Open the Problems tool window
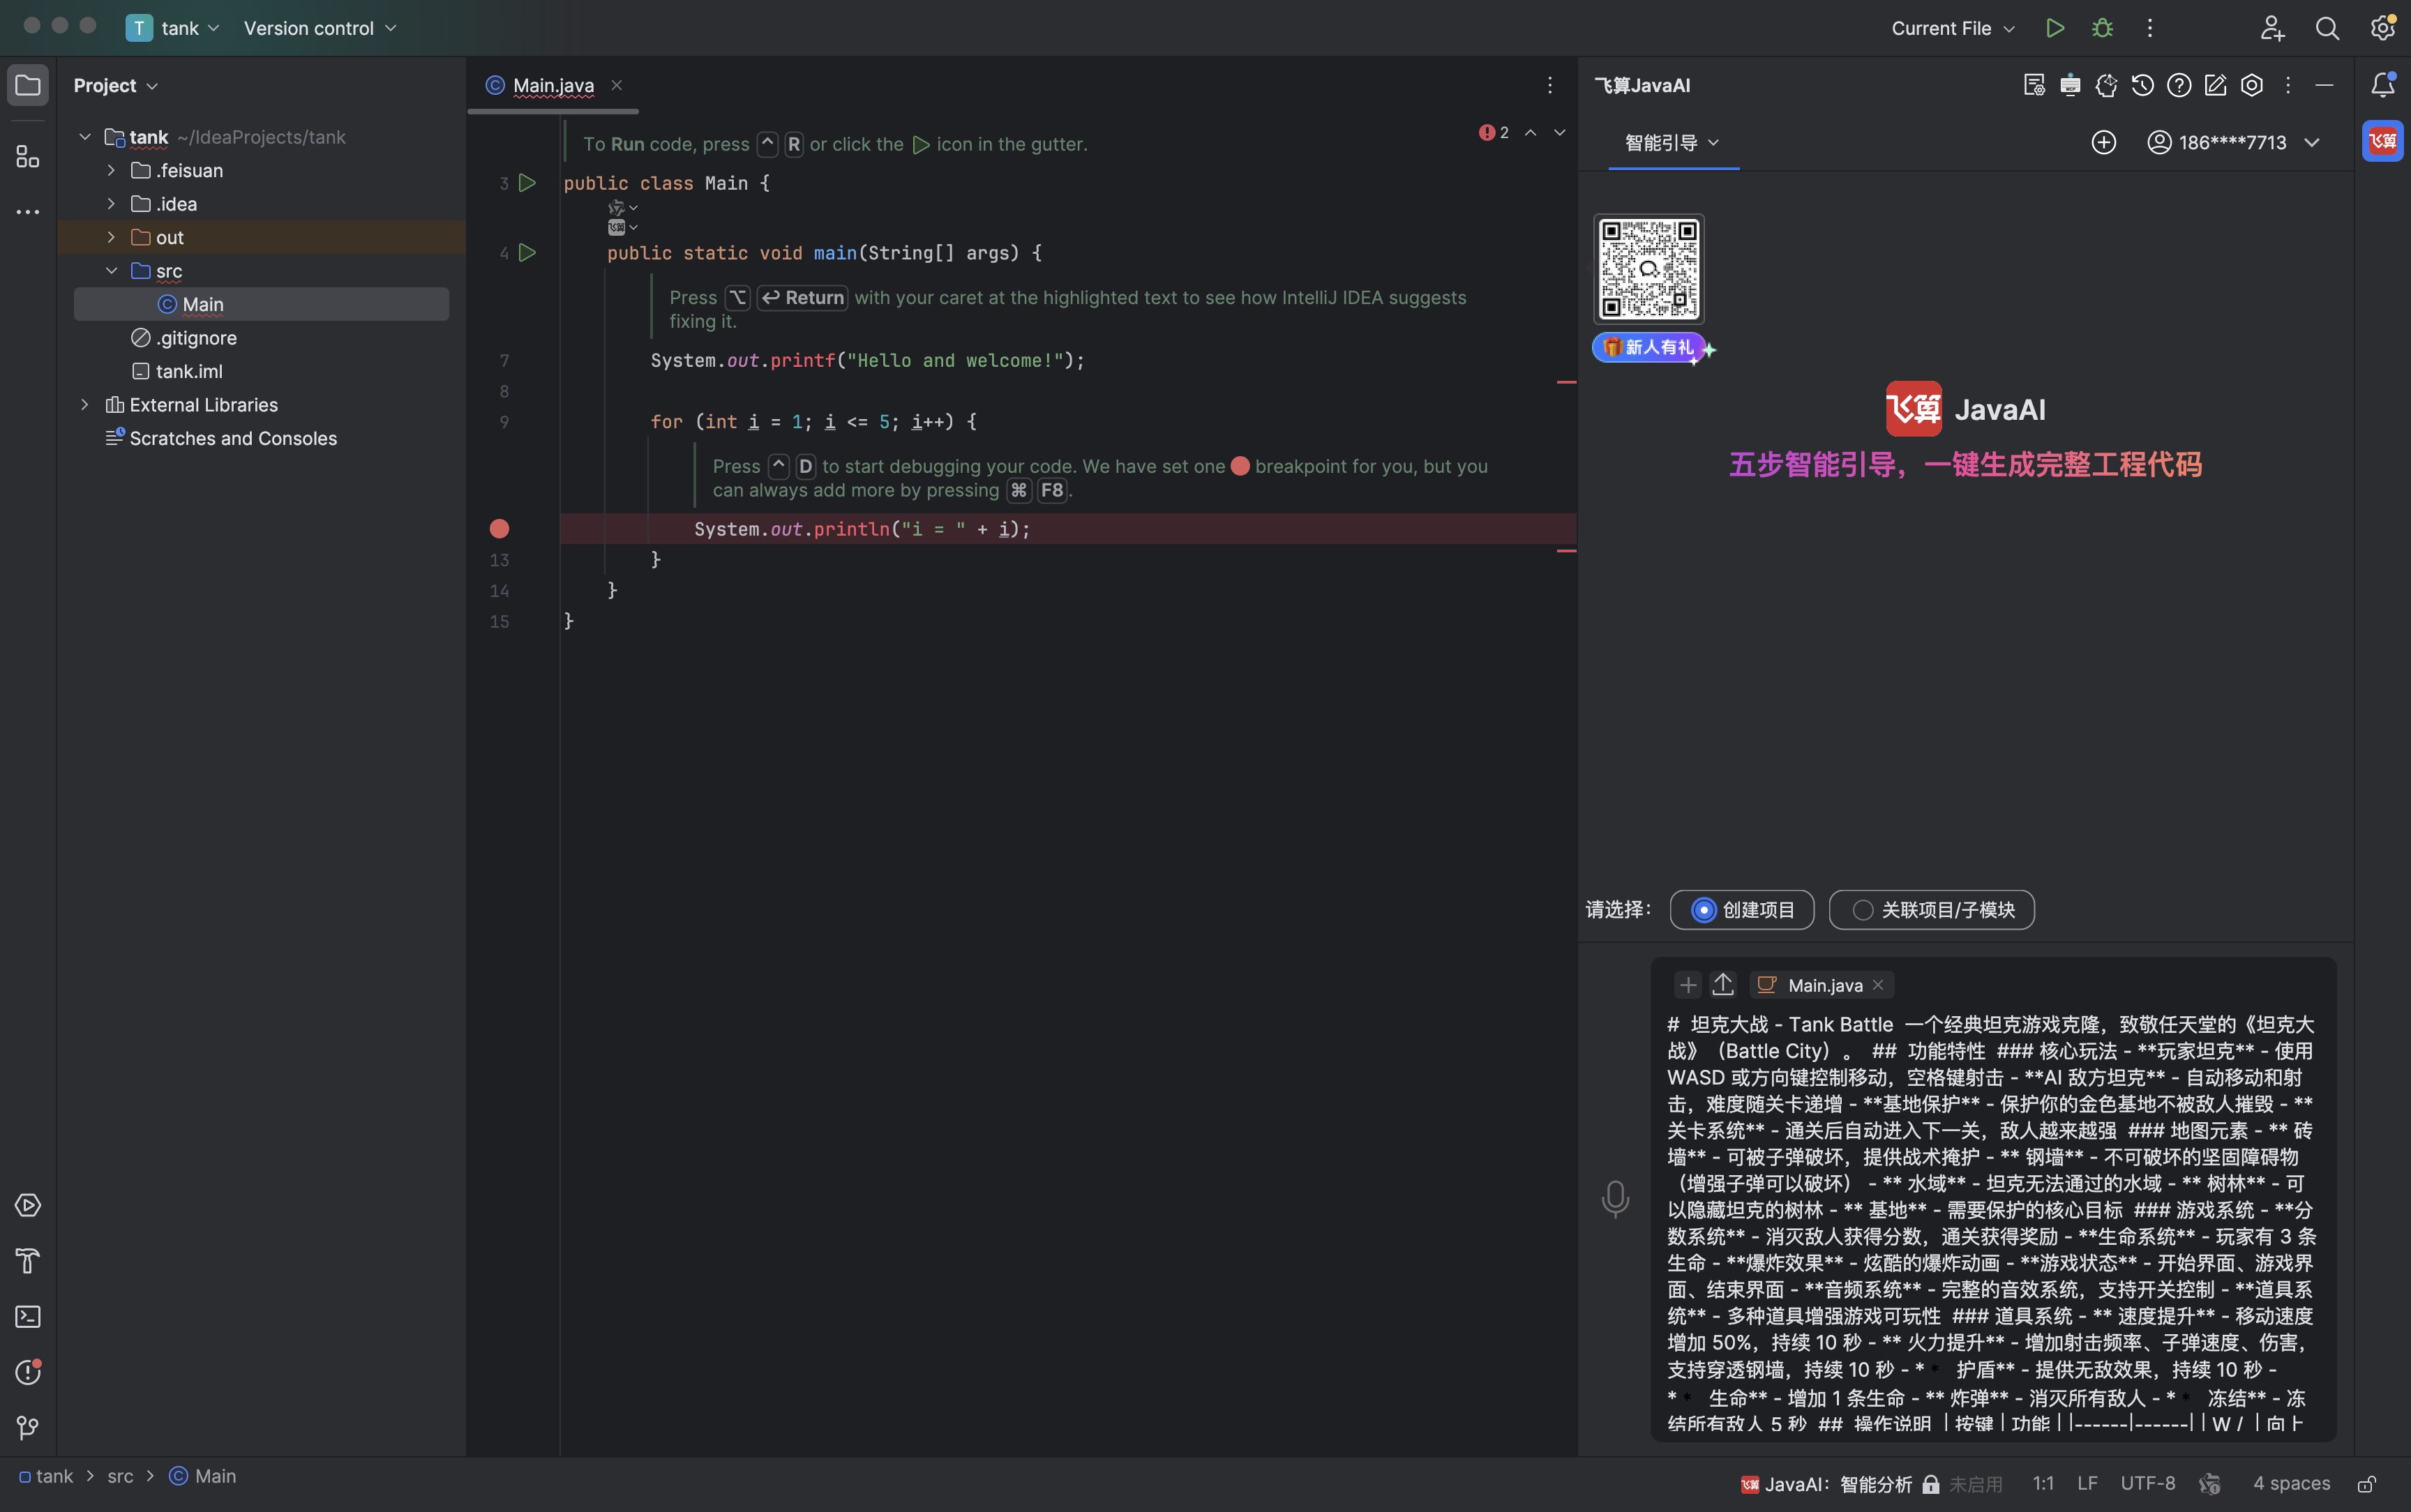 coord(28,1372)
